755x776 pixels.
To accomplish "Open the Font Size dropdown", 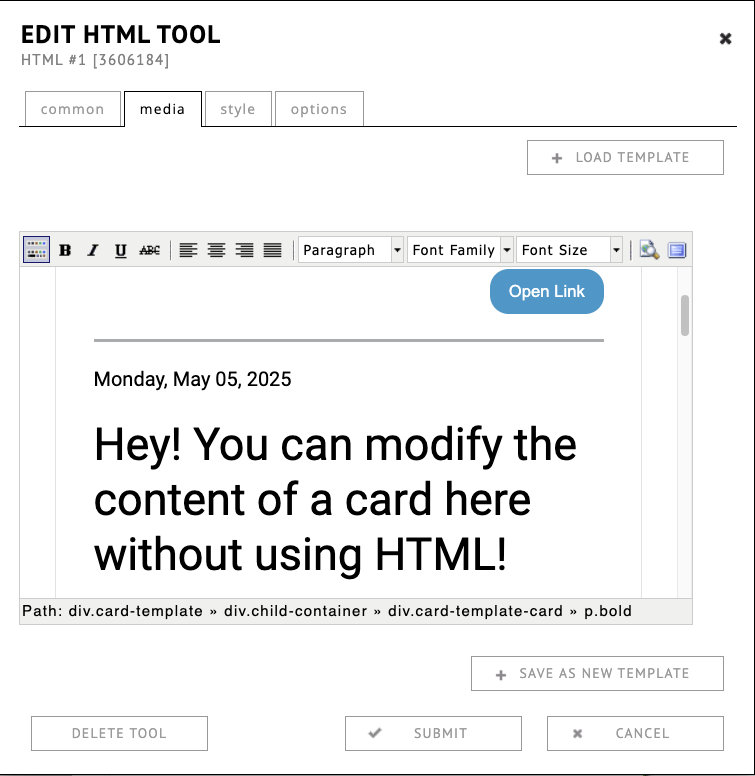I will (569, 250).
